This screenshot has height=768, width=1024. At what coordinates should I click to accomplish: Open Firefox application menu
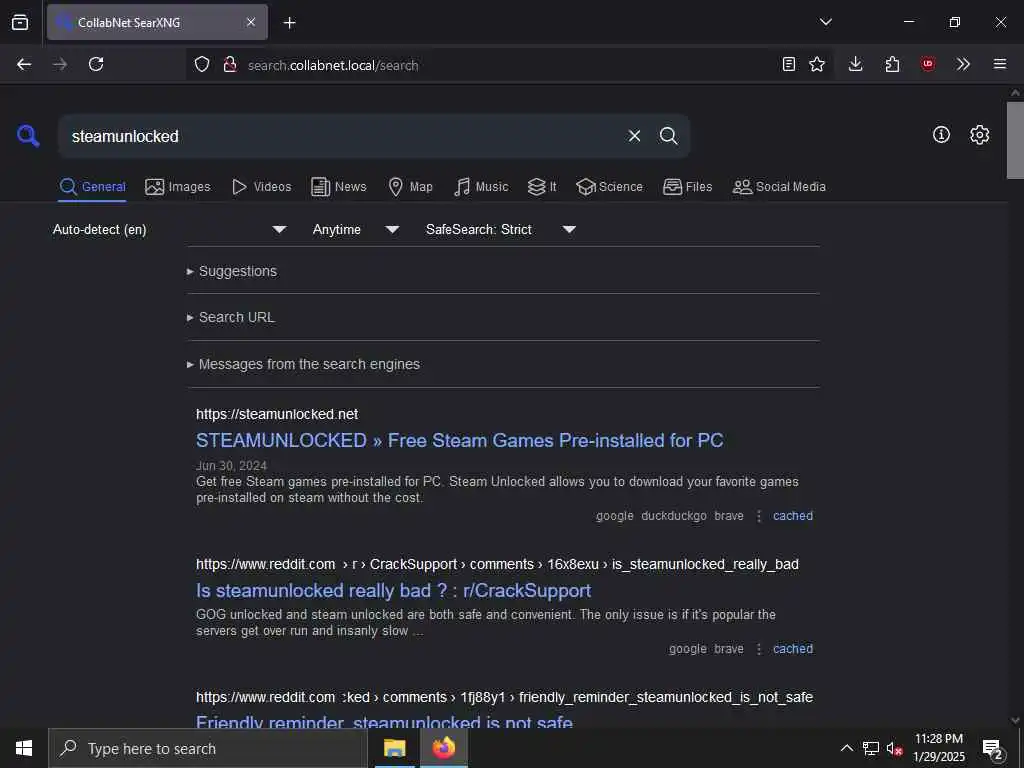pyautogui.click(x=999, y=64)
